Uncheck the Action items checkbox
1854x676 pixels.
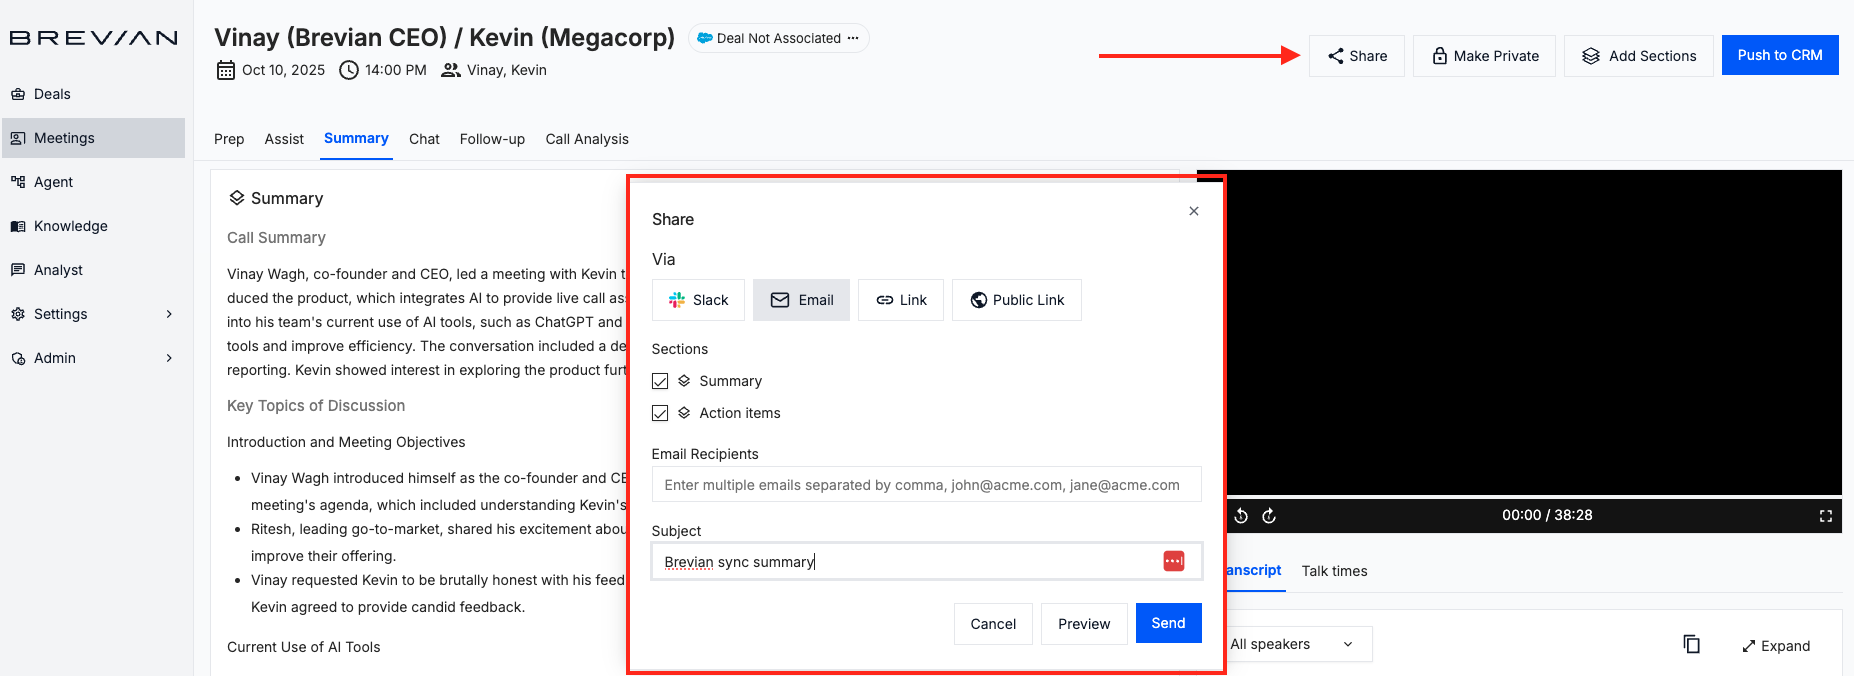tap(660, 413)
